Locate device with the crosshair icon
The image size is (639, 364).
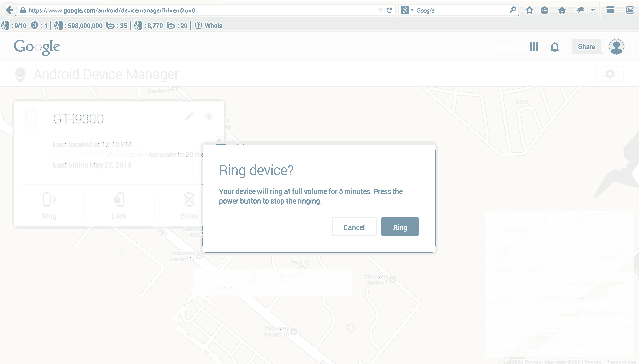pyautogui.click(x=209, y=117)
